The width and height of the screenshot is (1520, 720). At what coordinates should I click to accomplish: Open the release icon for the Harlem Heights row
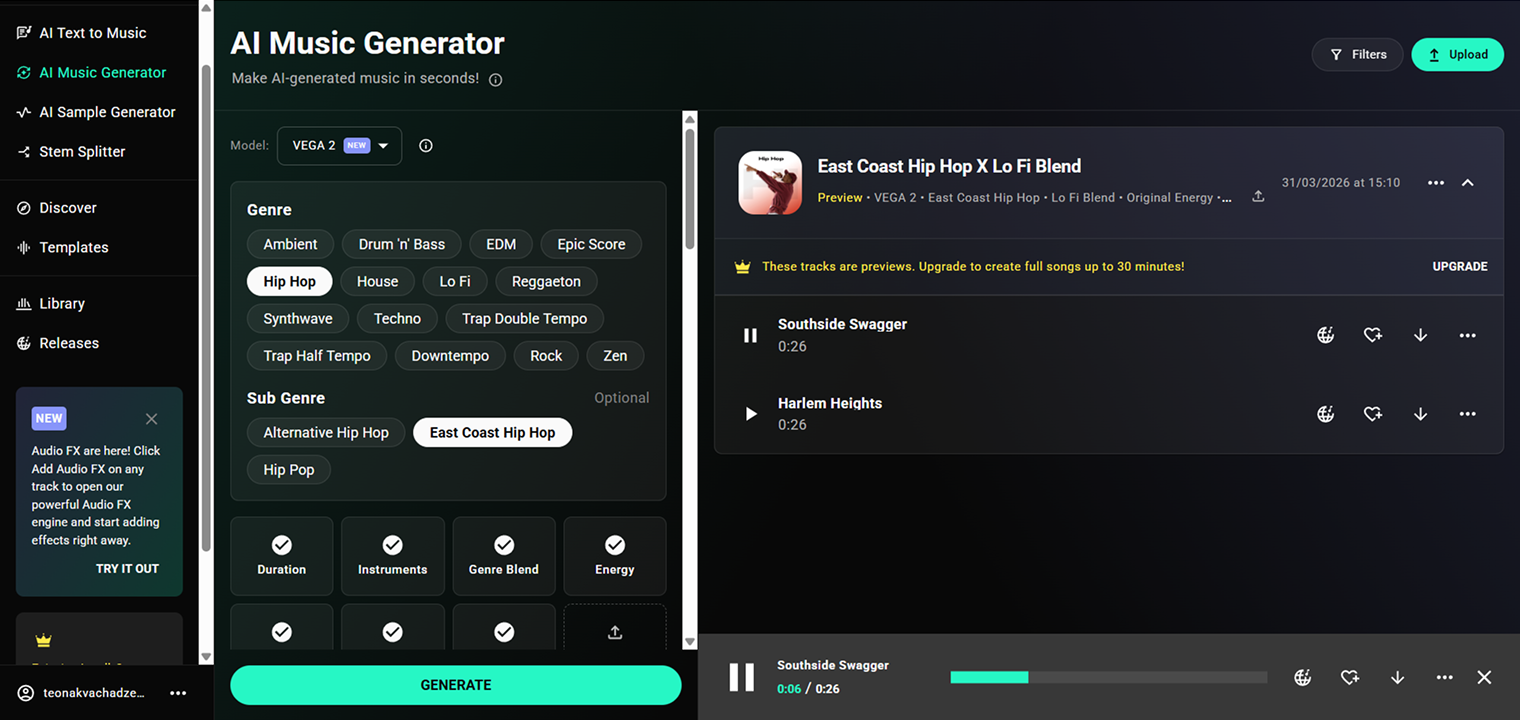tap(1326, 414)
